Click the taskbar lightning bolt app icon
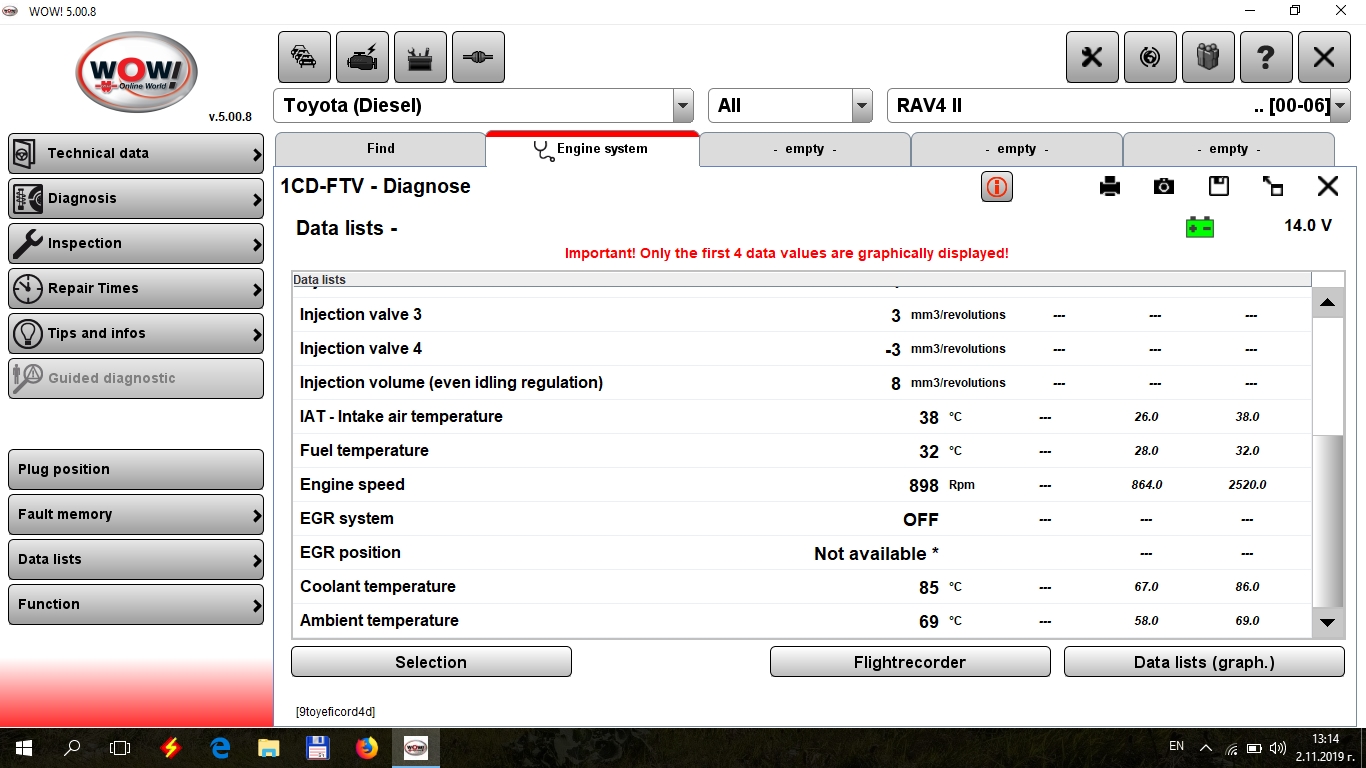 tap(171, 747)
